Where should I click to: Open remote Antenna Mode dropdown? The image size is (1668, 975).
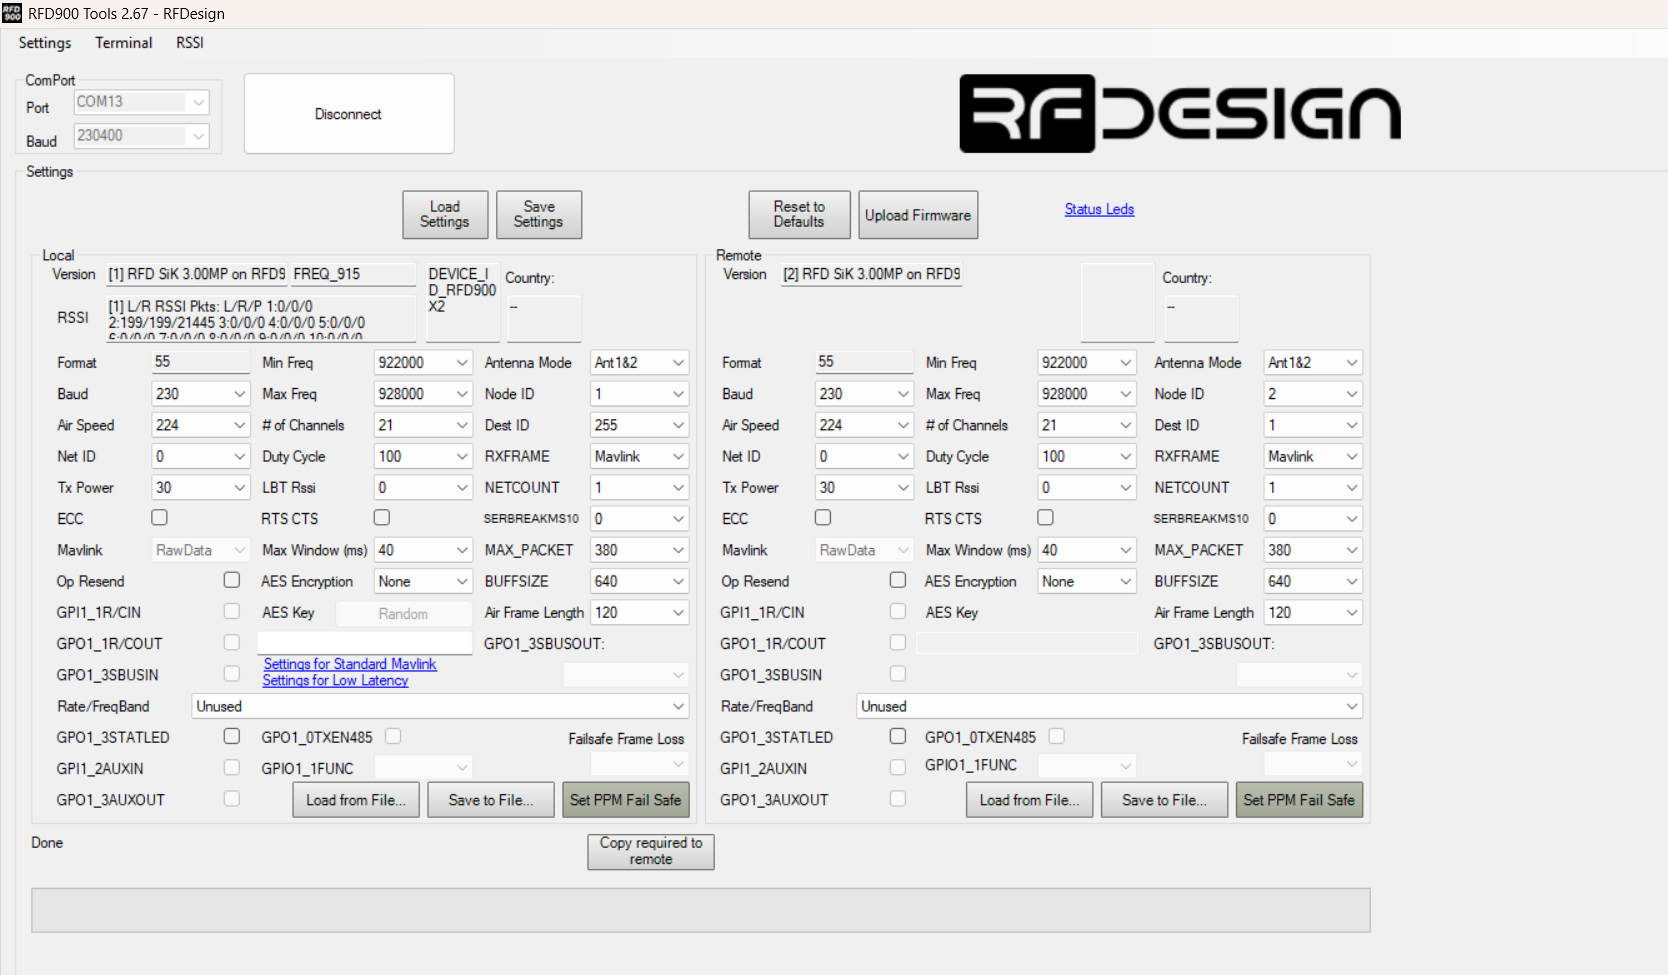coord(1313,363)
